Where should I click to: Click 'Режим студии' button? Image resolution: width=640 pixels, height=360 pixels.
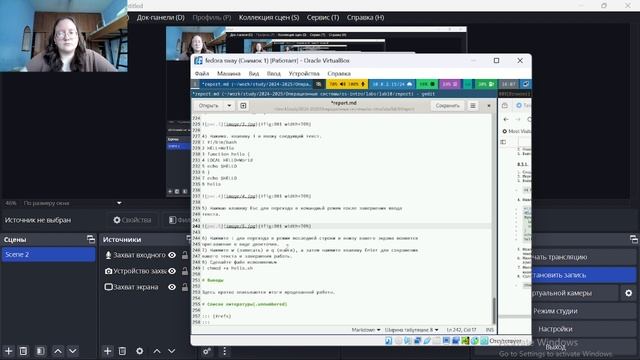584,311
